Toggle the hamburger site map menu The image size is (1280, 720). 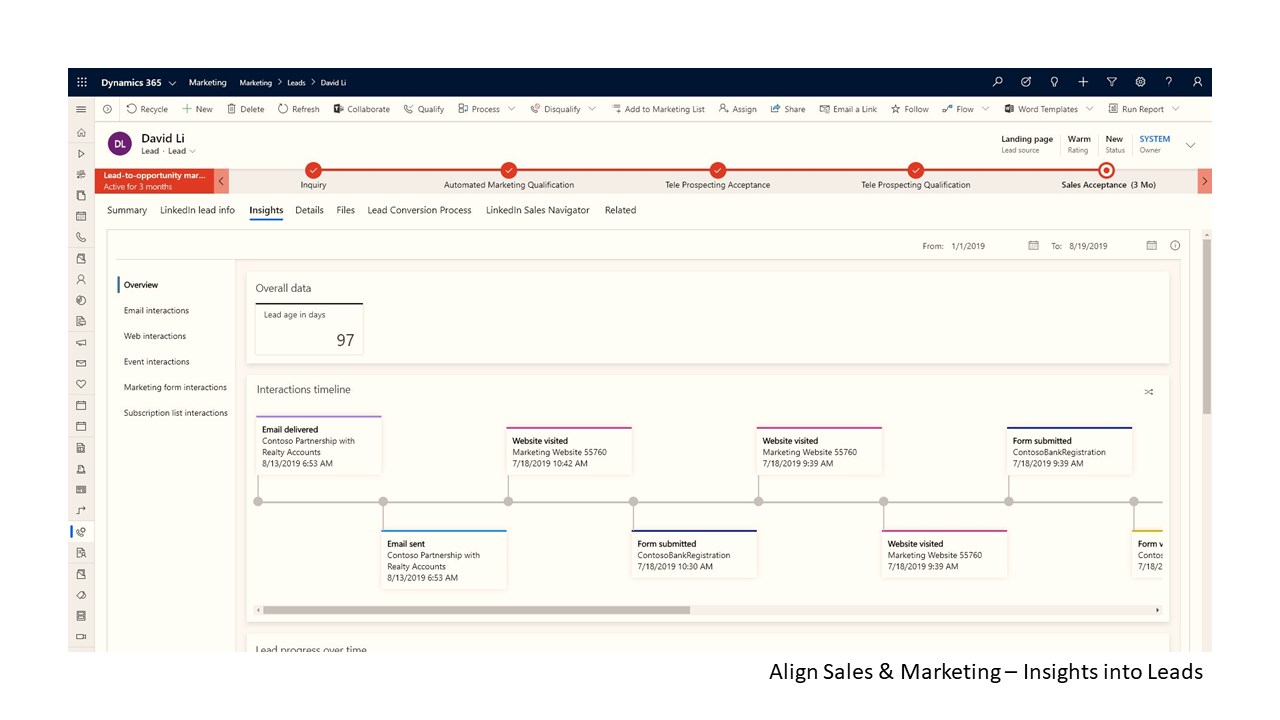(x=81, y=109)
